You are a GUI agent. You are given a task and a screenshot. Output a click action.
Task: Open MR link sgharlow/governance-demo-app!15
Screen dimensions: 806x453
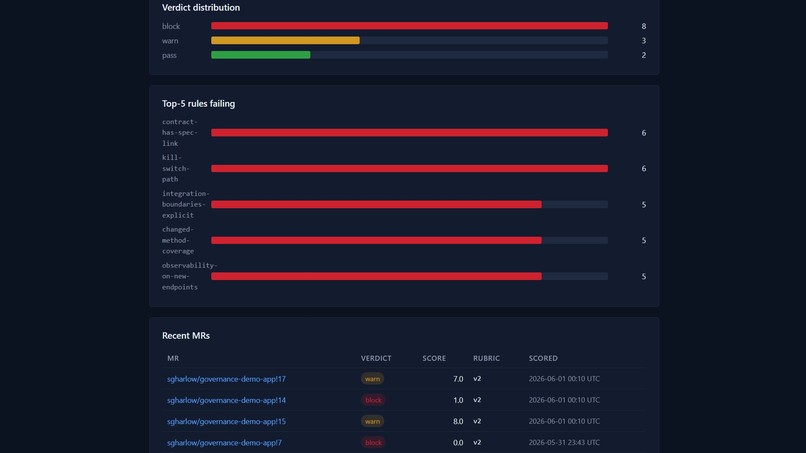pos(226,421)
